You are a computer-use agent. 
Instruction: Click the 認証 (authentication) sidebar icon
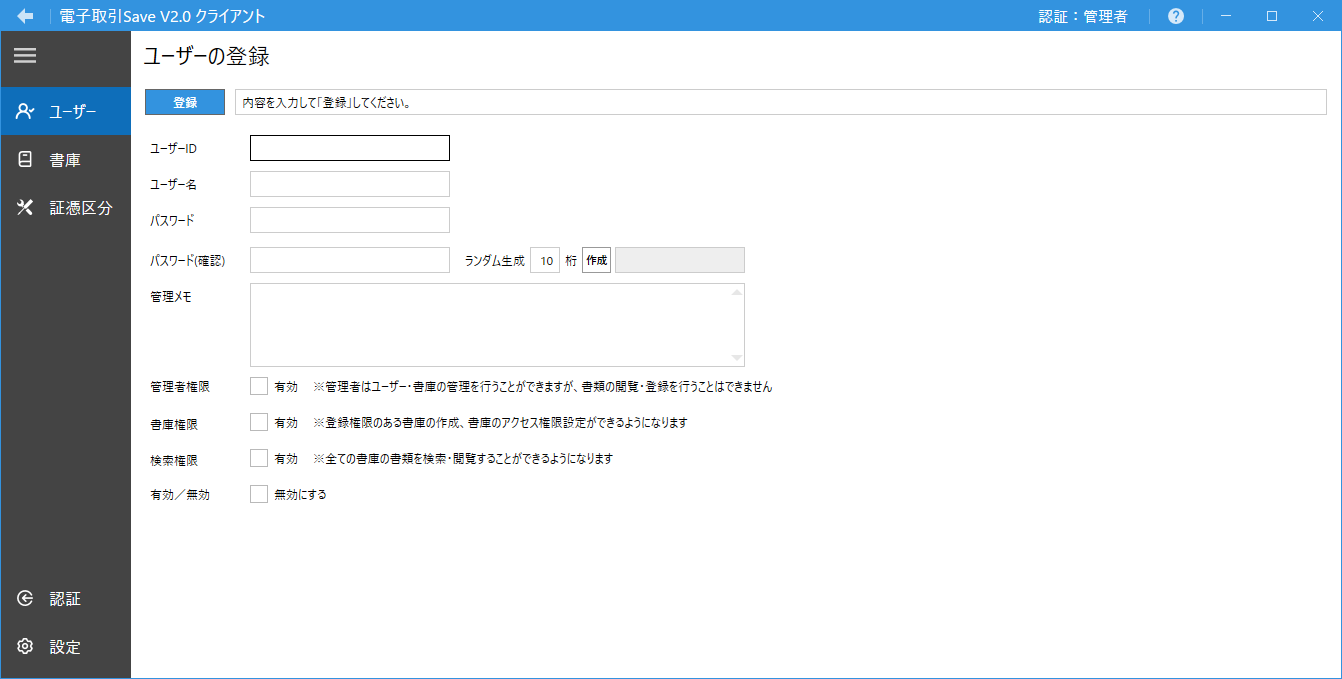[25, 598]
